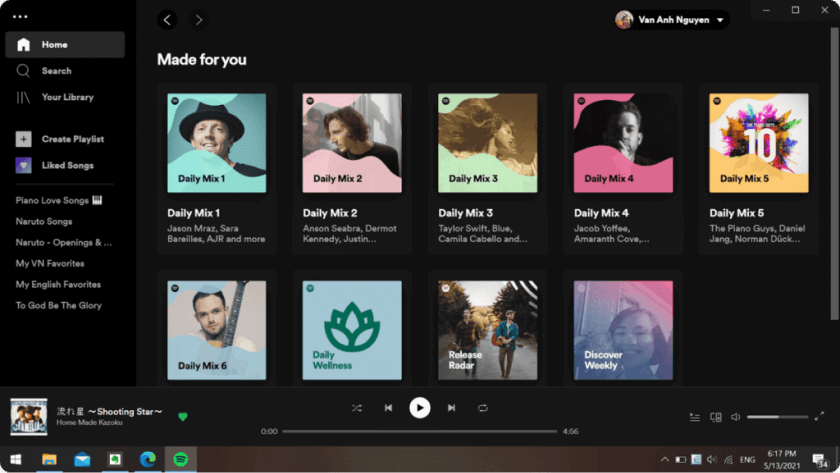
Task: Skip to the previous track
Action: coord(388,408)
